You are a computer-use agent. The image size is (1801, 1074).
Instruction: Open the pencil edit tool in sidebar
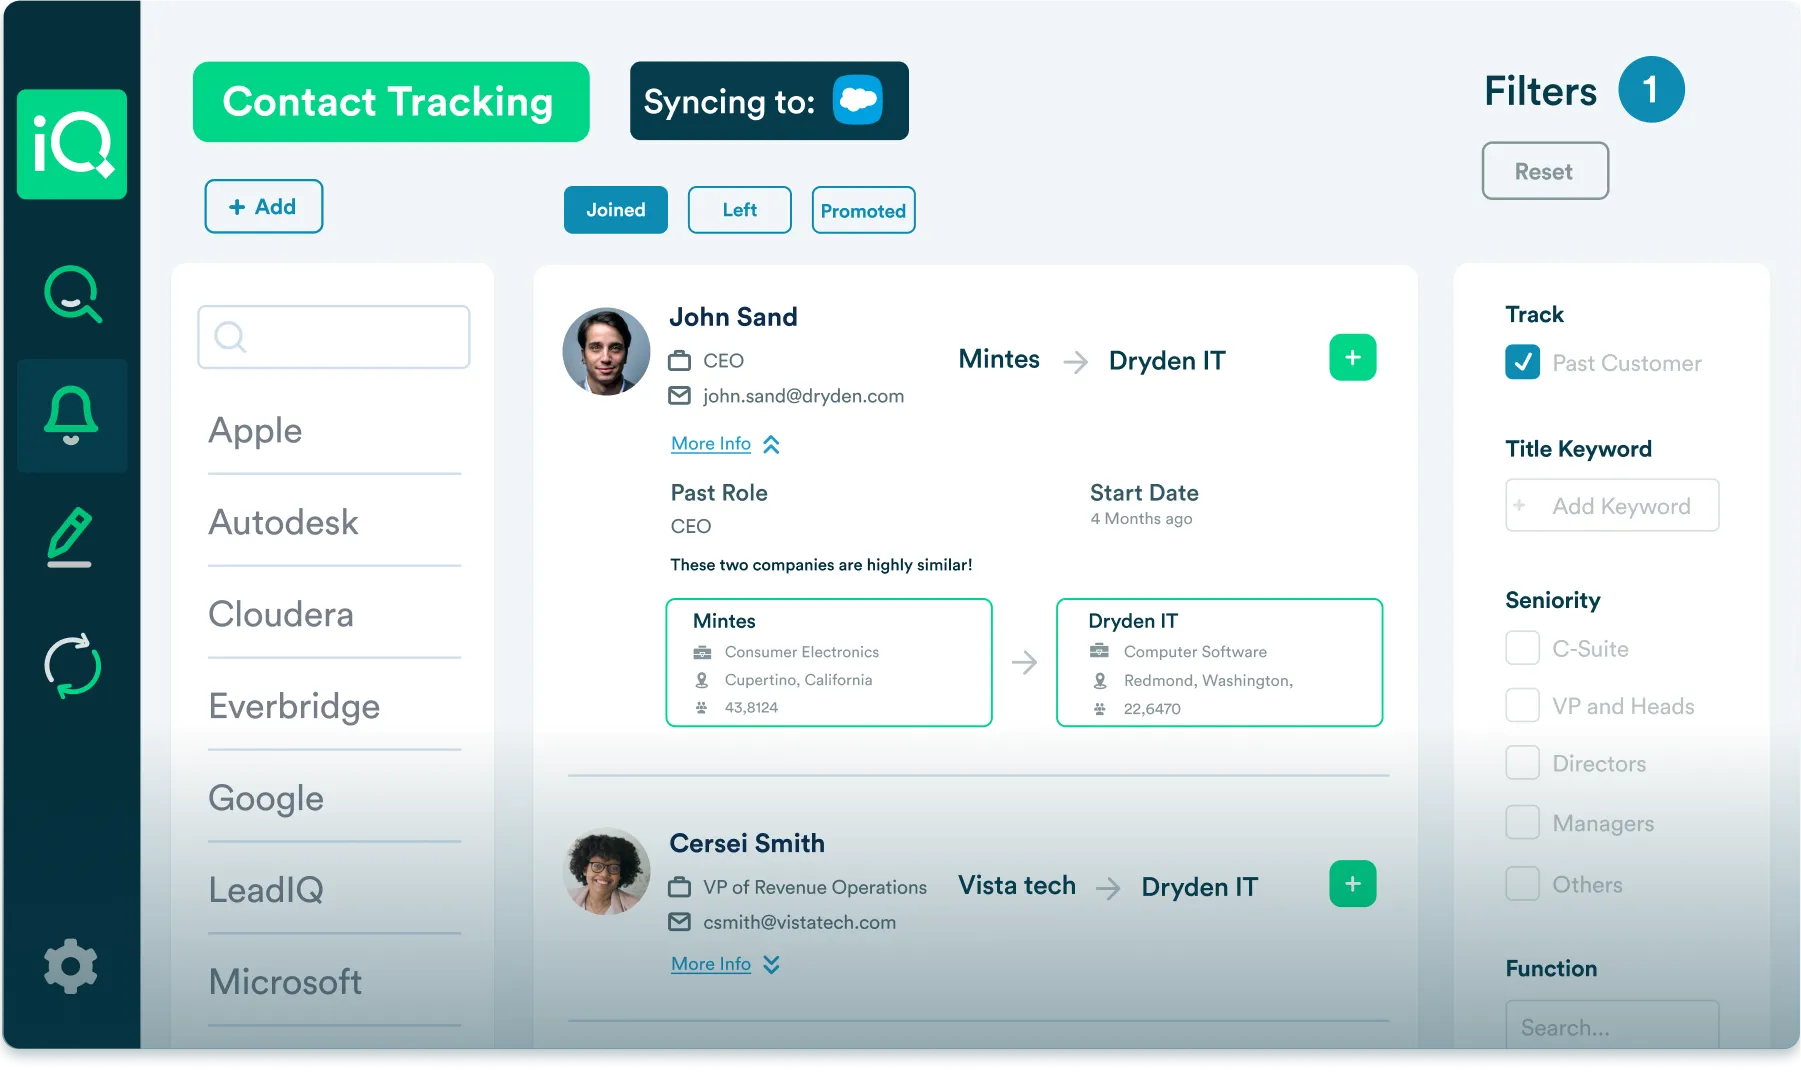[x=71, y=537]
